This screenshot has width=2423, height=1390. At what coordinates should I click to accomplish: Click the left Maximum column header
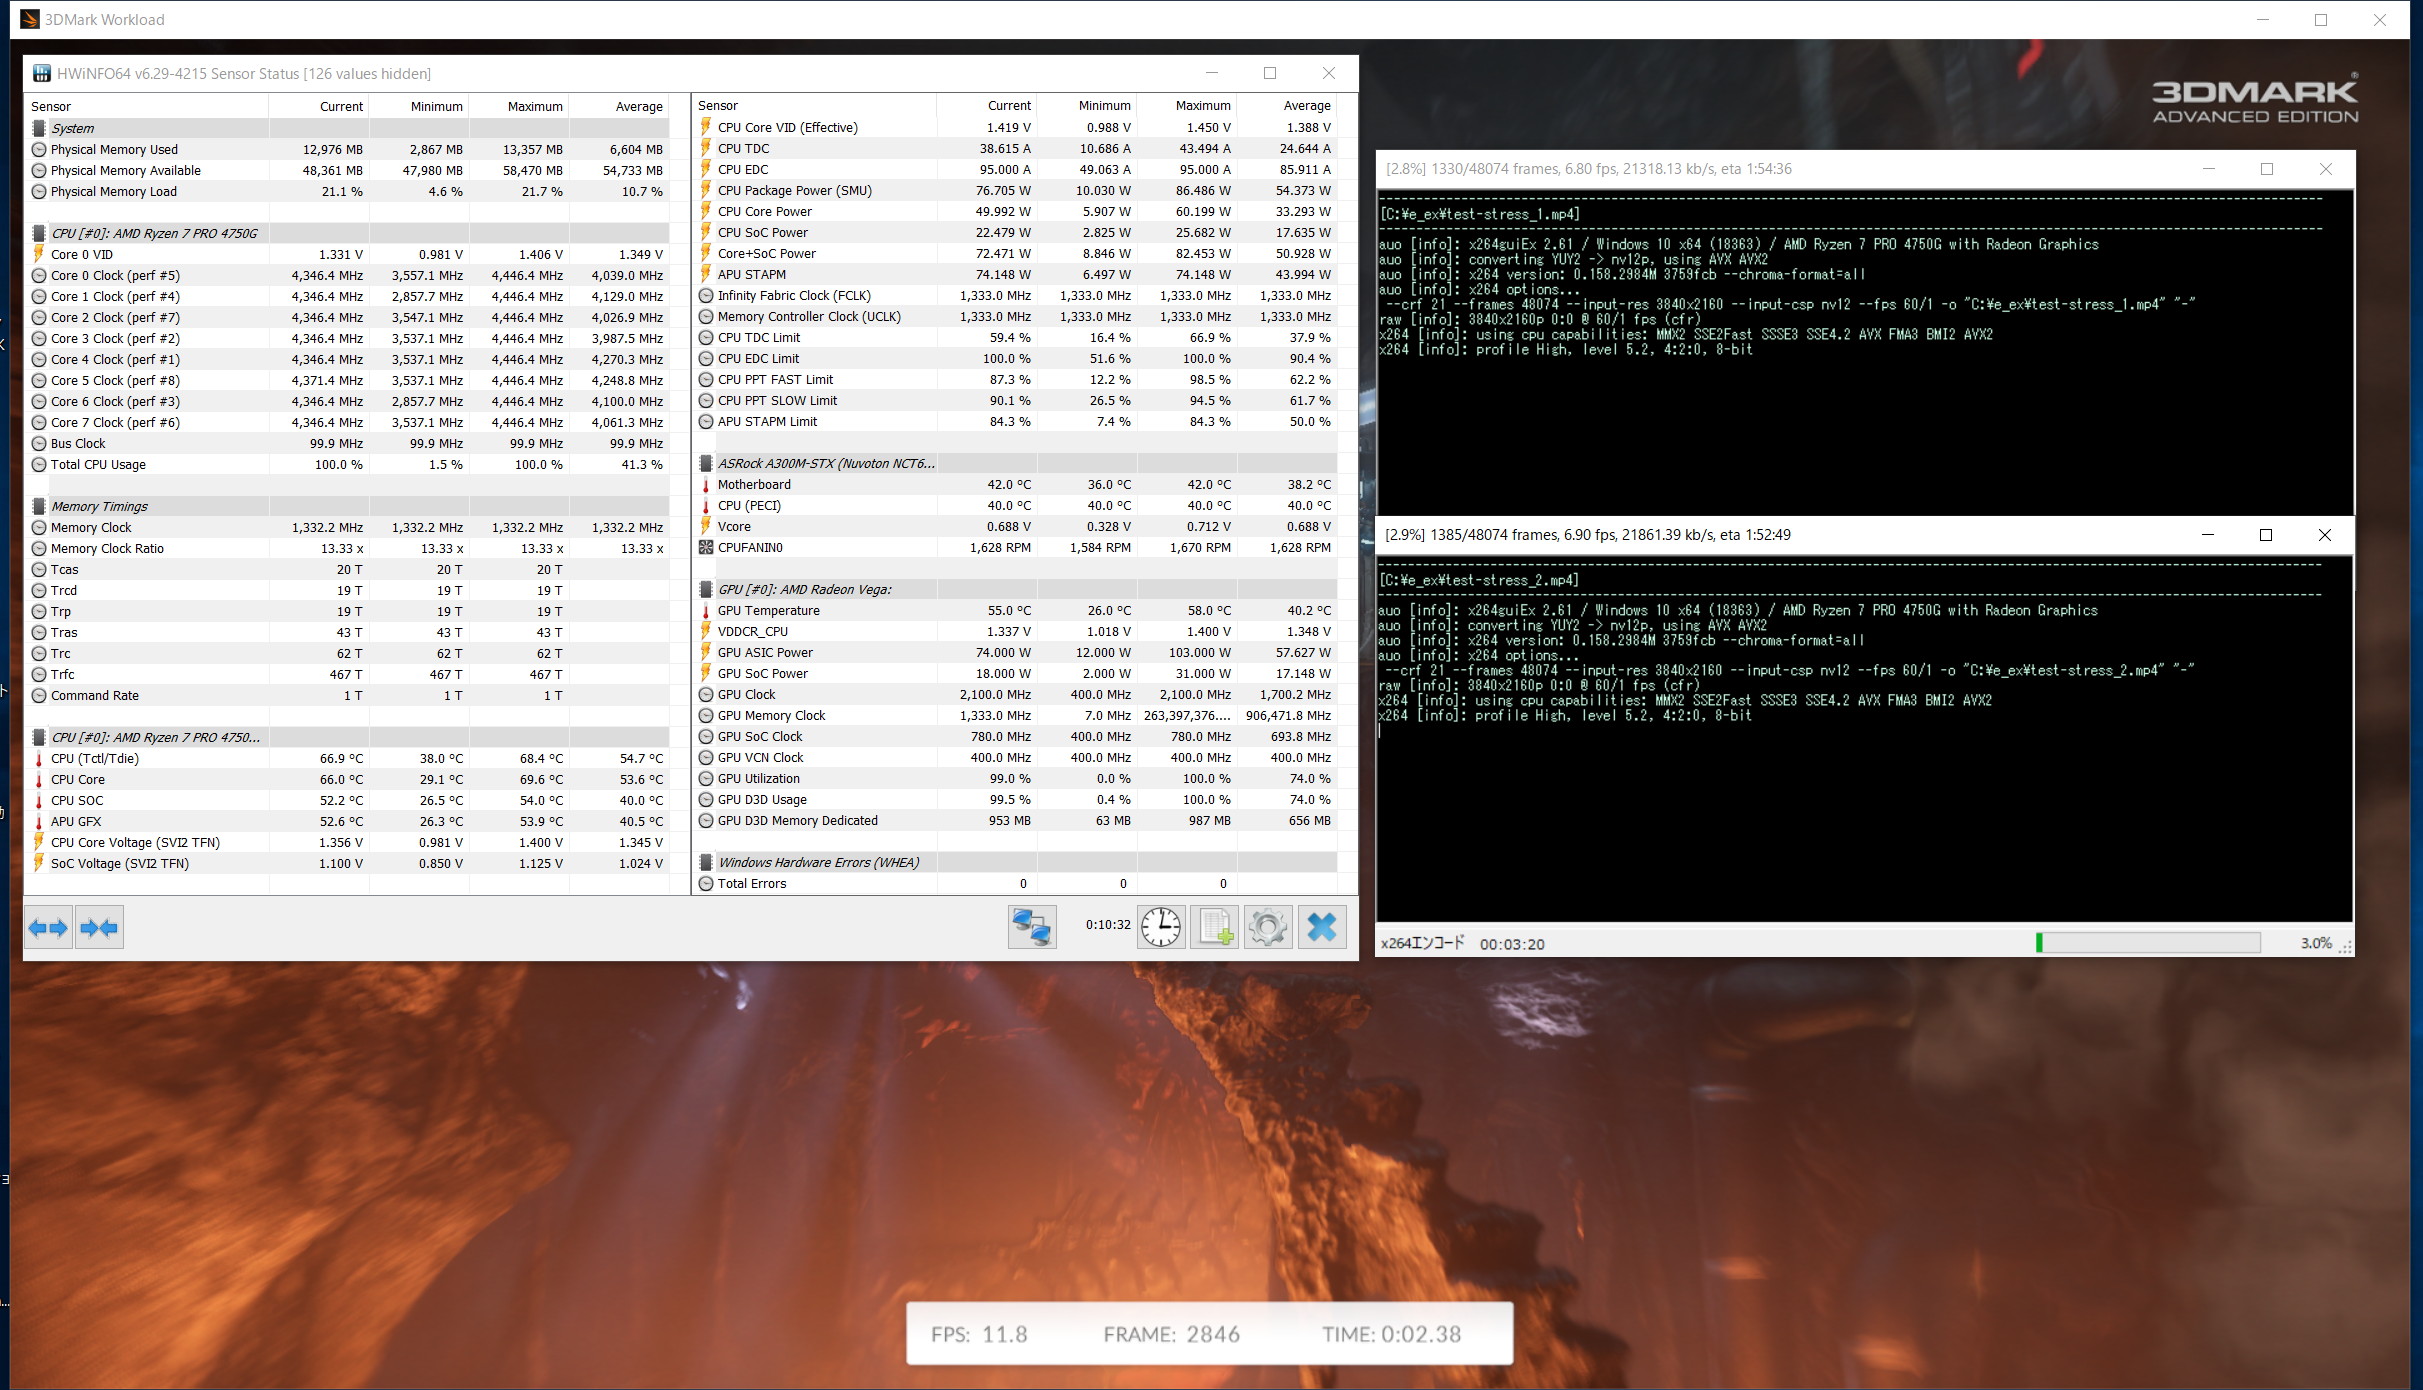point(519,106)
